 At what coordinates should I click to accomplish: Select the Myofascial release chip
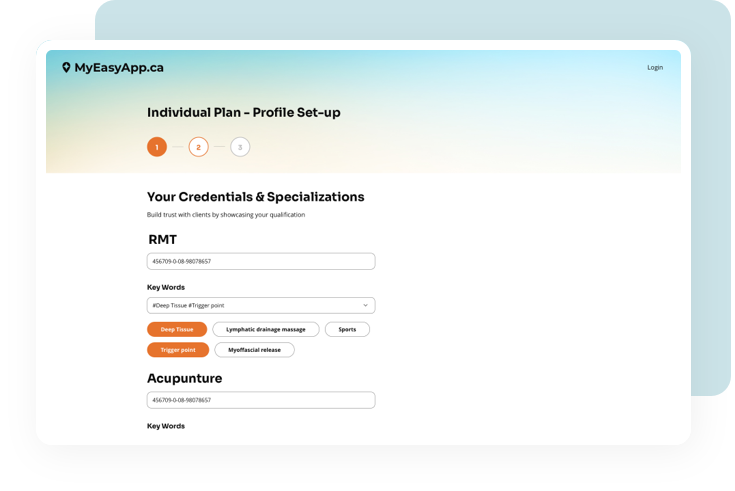(x=254, y=350)
